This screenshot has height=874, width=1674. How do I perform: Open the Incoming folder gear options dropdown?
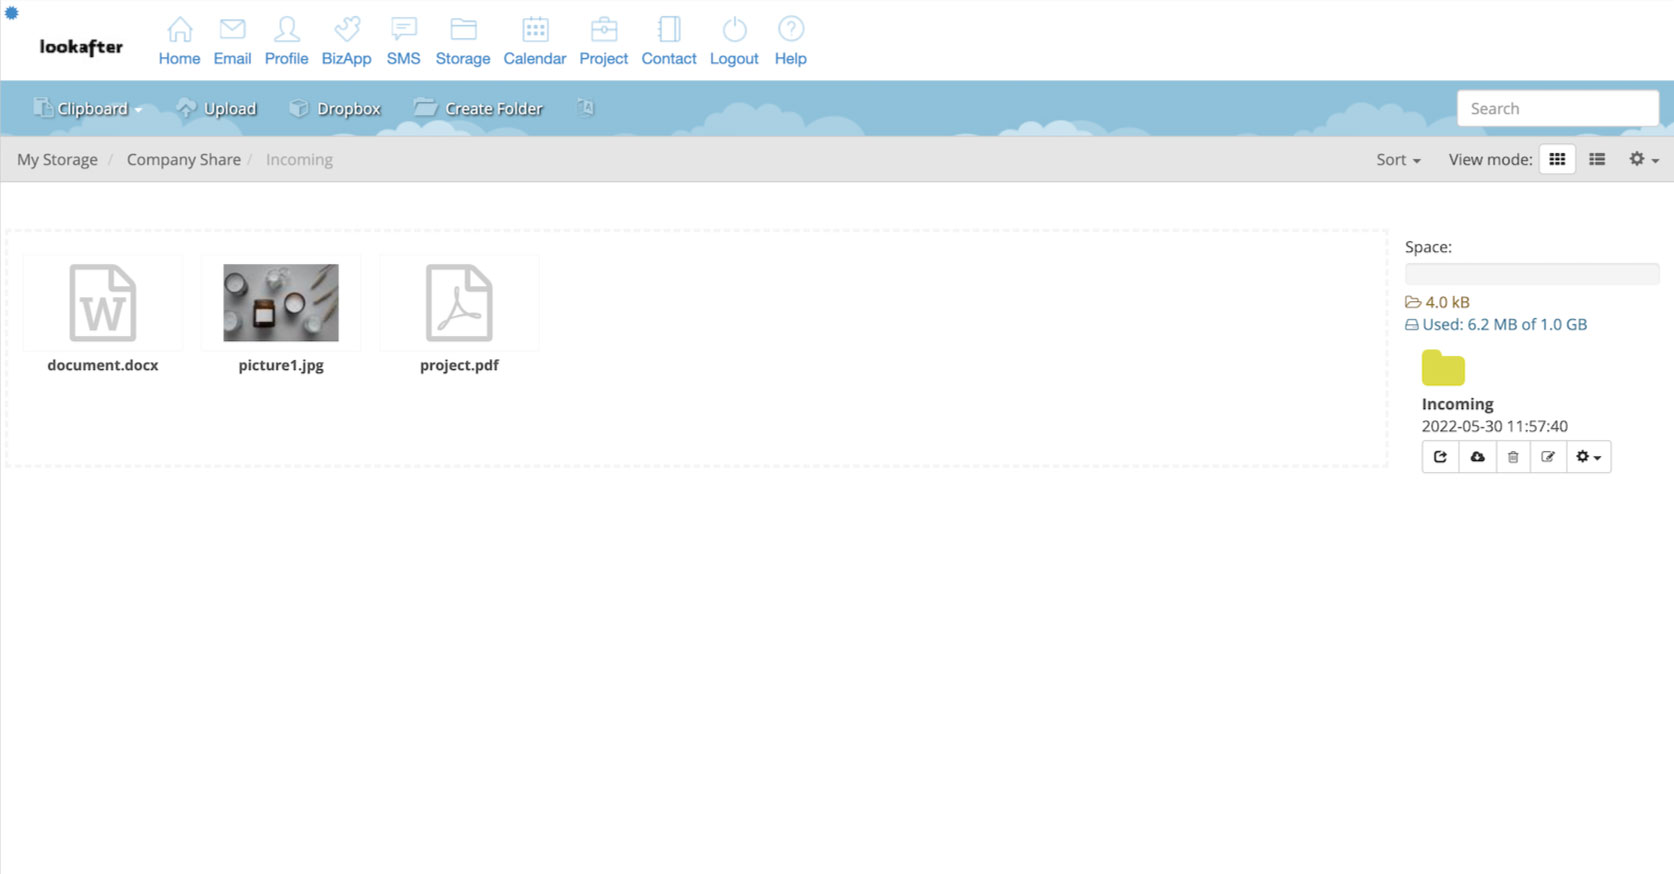(1588, 457)
